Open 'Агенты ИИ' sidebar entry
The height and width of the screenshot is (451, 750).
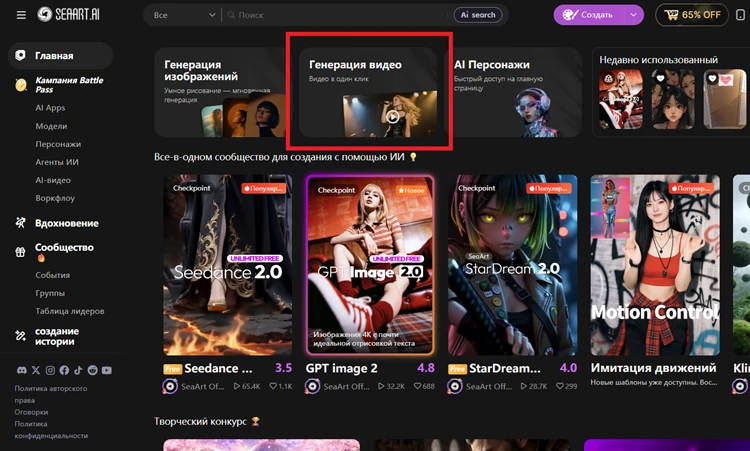57,162
